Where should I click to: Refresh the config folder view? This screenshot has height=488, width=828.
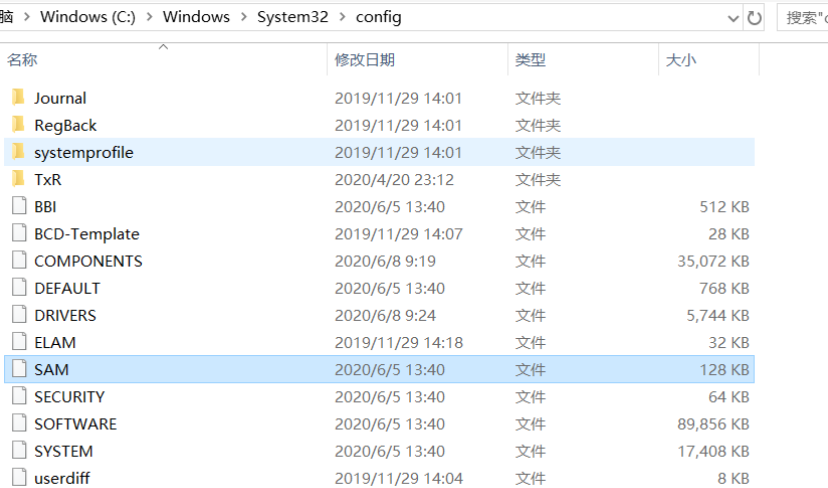[754, 18]
